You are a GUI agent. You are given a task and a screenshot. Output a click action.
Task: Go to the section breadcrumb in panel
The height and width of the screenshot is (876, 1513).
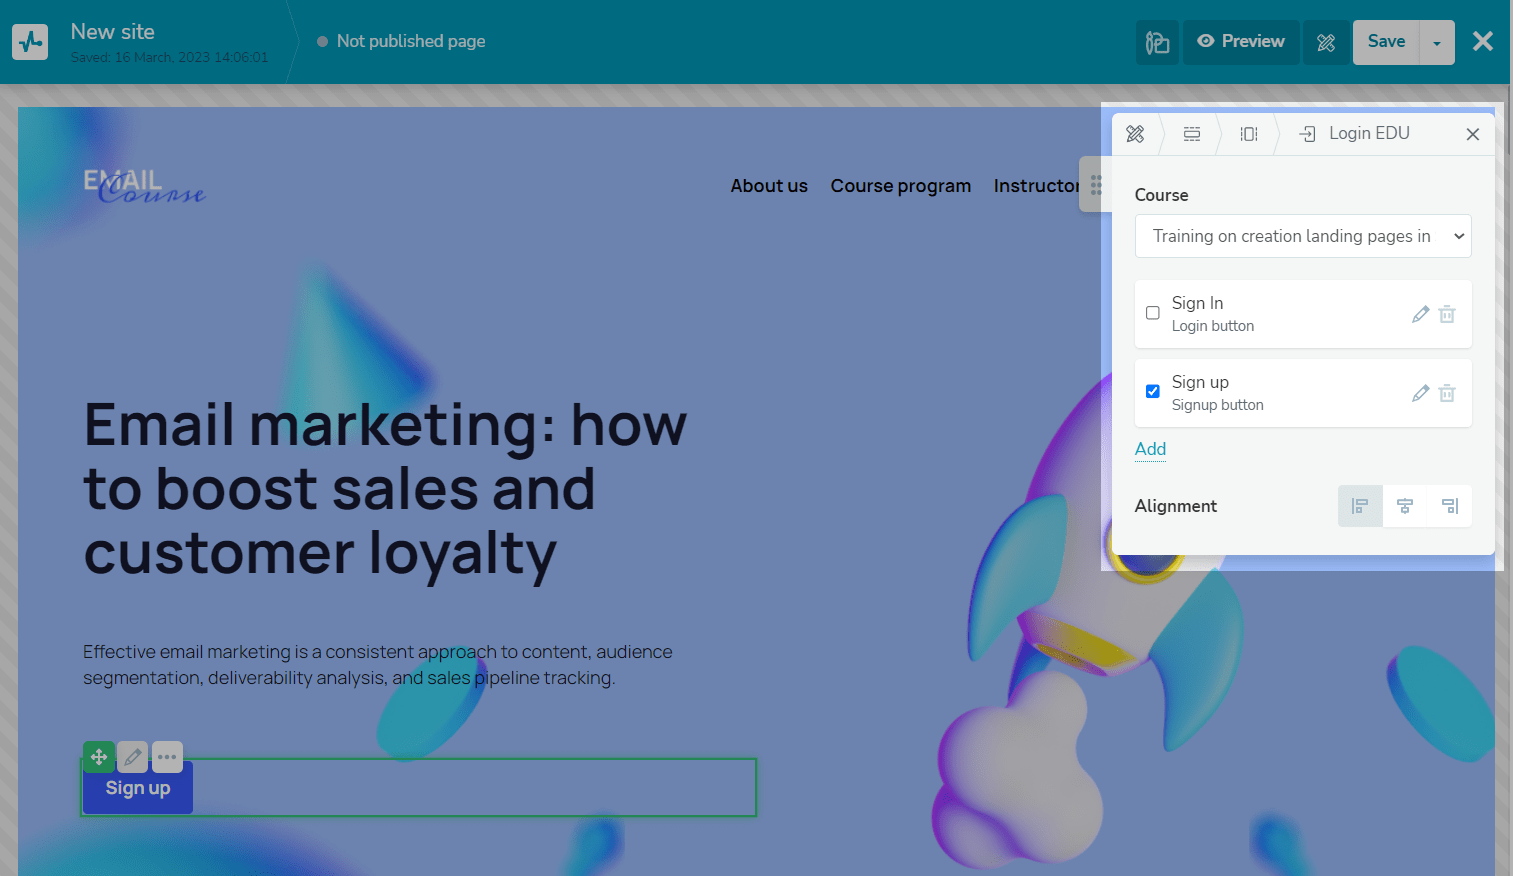coord(1192,134)
